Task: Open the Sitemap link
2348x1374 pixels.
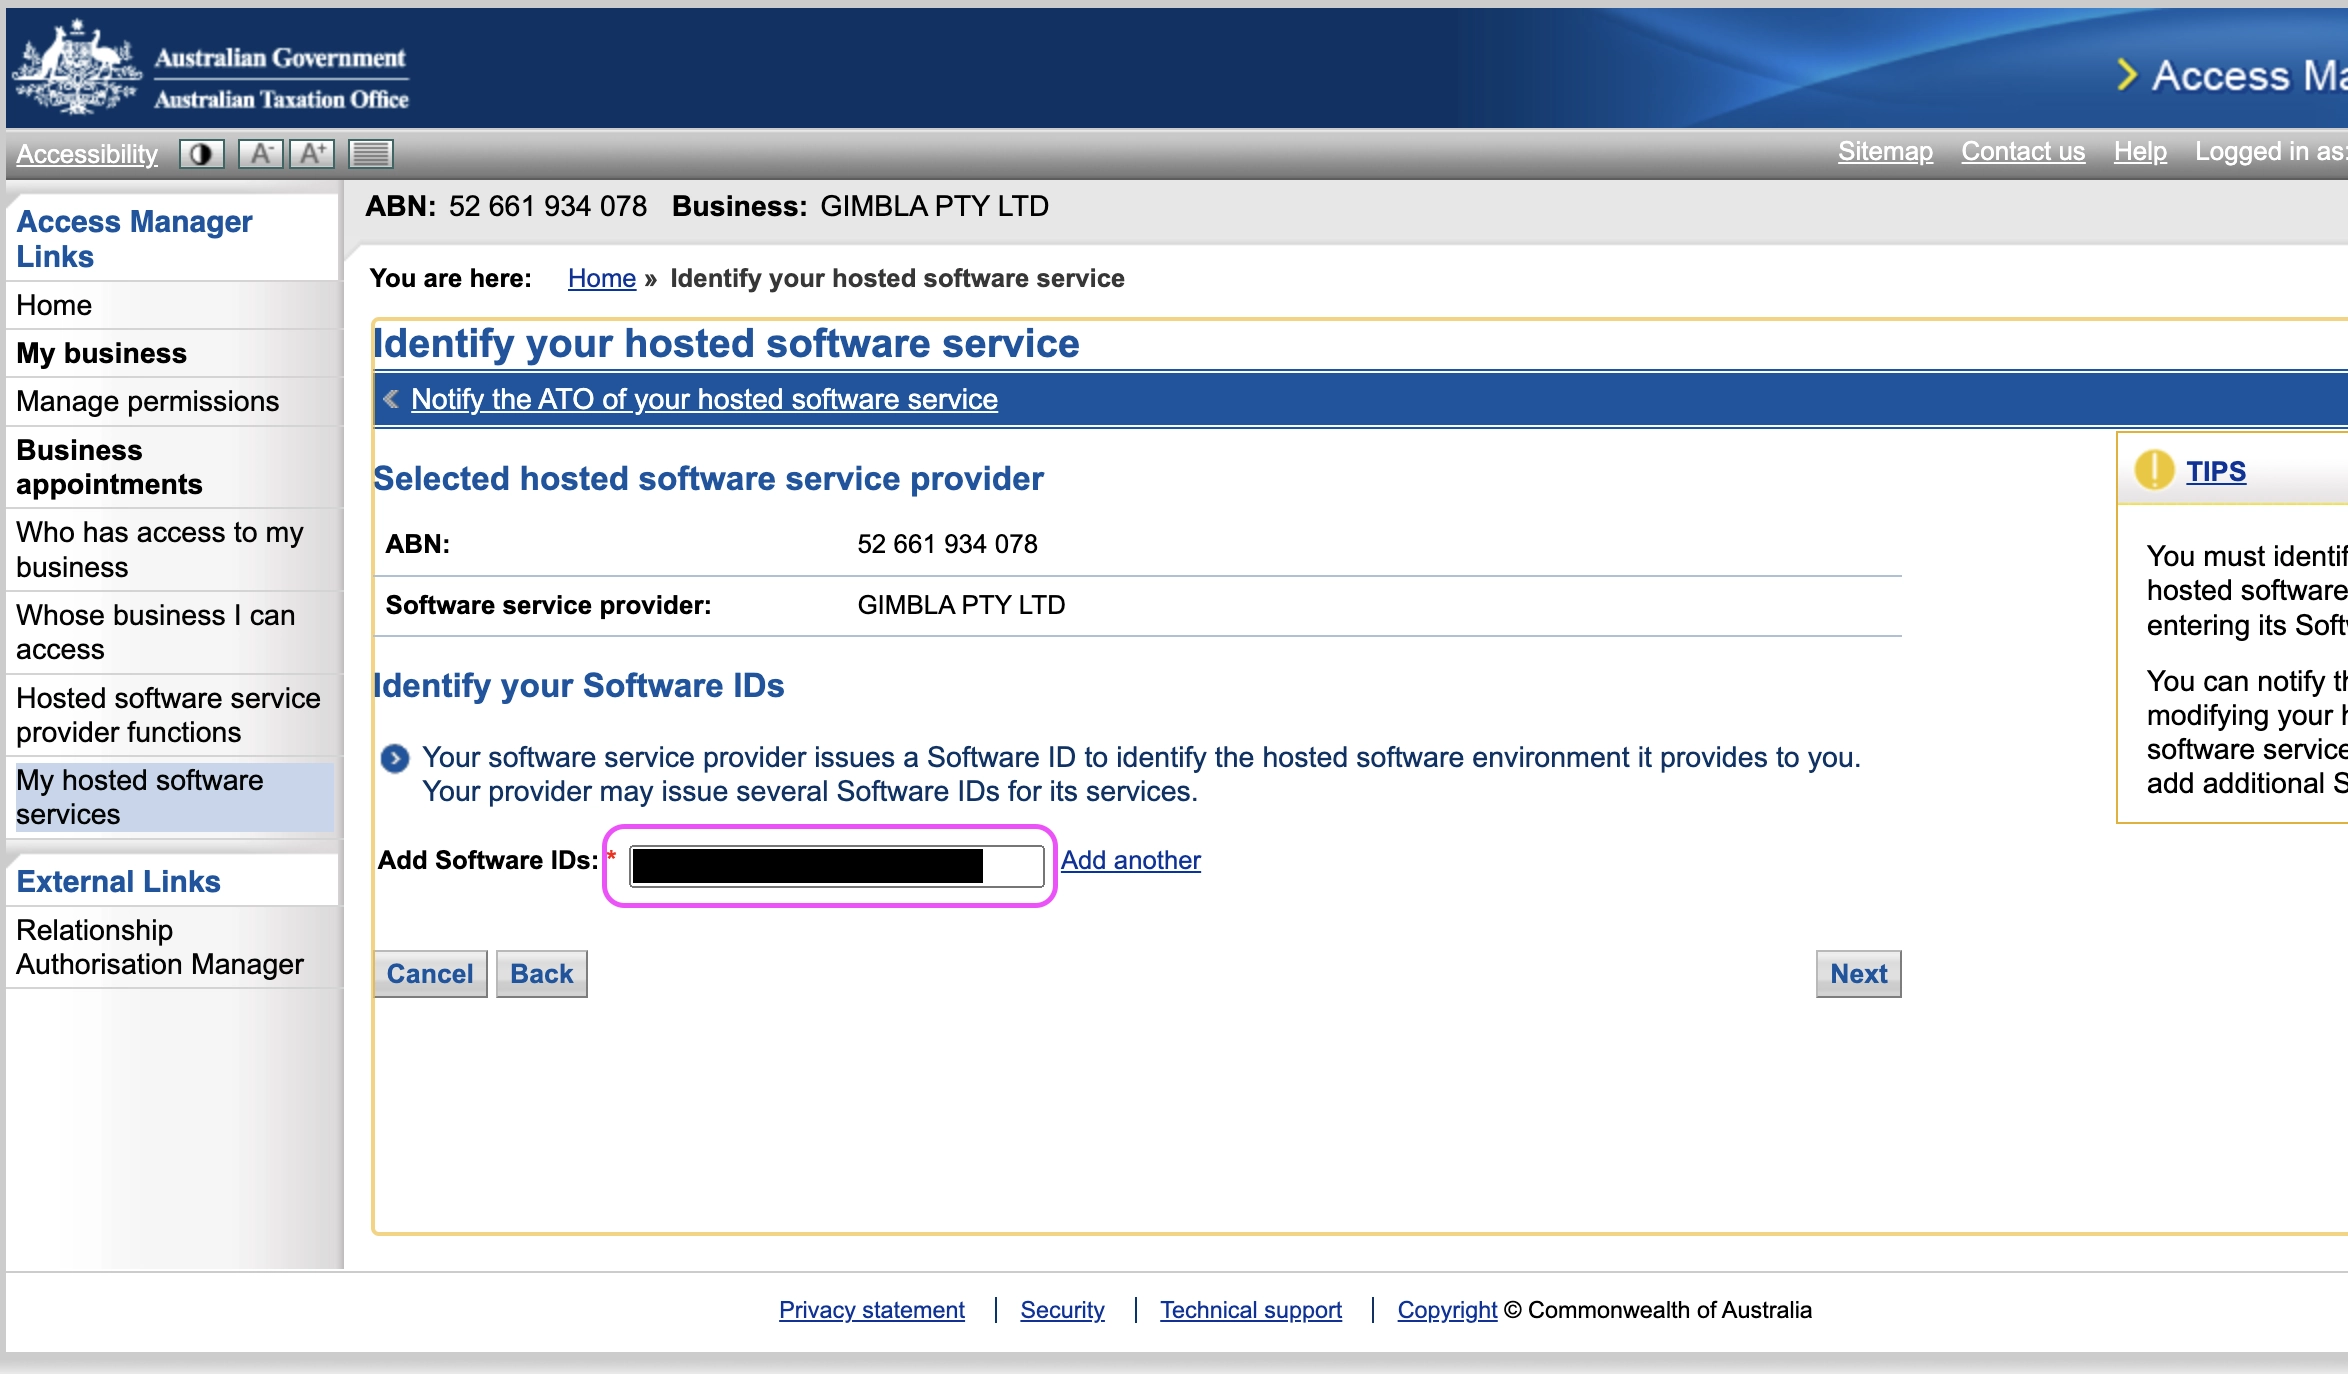Action: pos(1884,152)
